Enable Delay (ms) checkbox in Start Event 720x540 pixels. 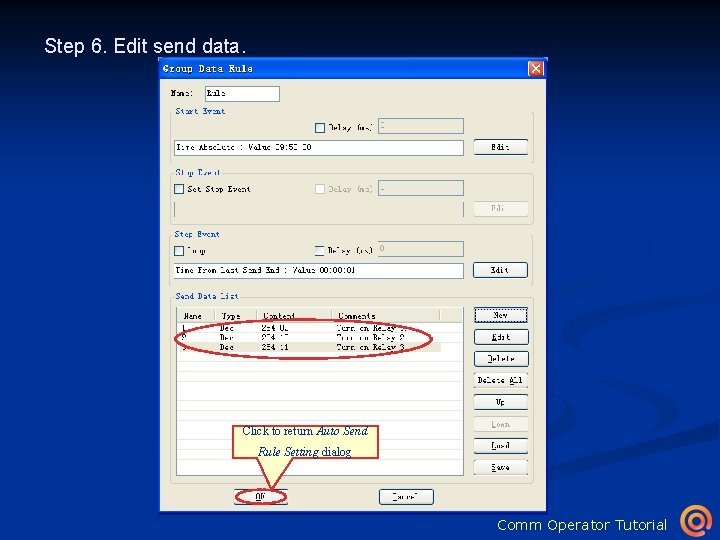[320, 128]
